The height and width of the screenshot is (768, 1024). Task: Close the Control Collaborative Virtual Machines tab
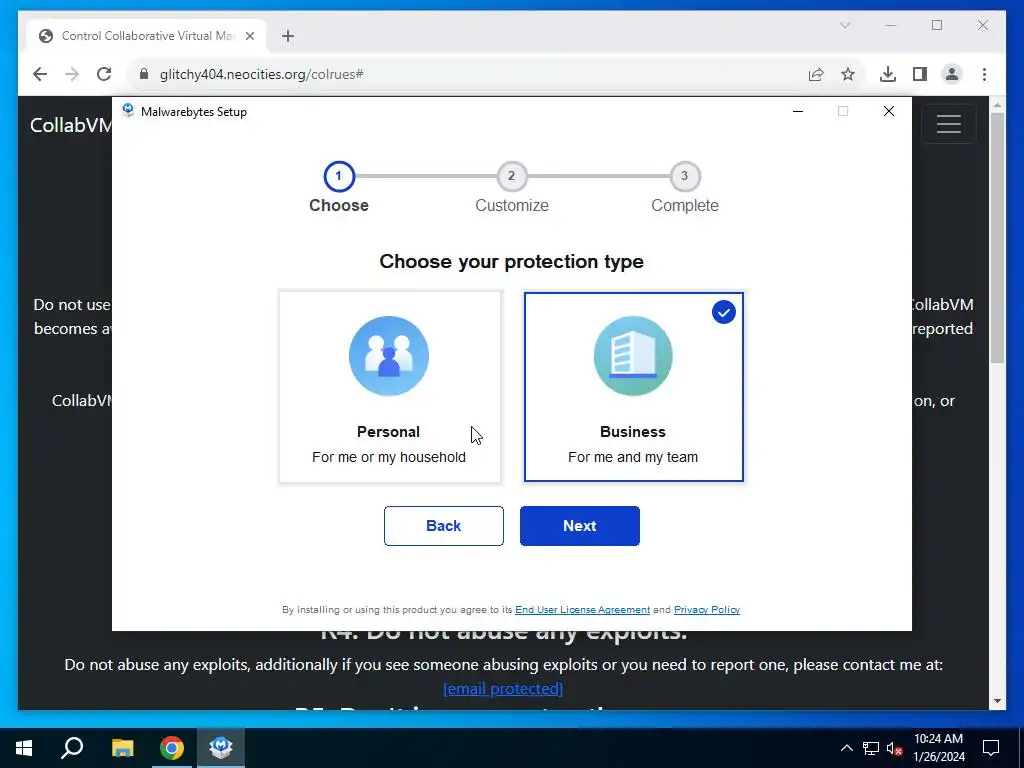249,36
